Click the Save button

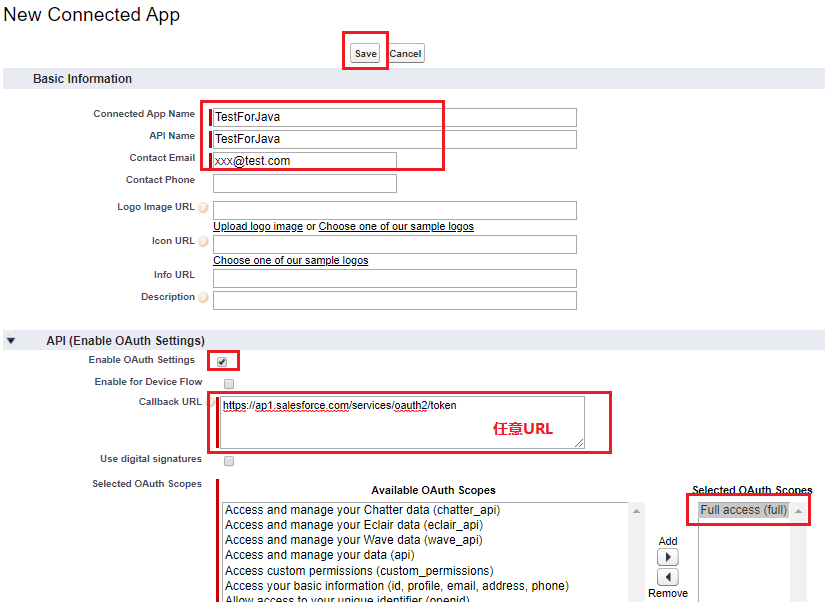[365, 53]
